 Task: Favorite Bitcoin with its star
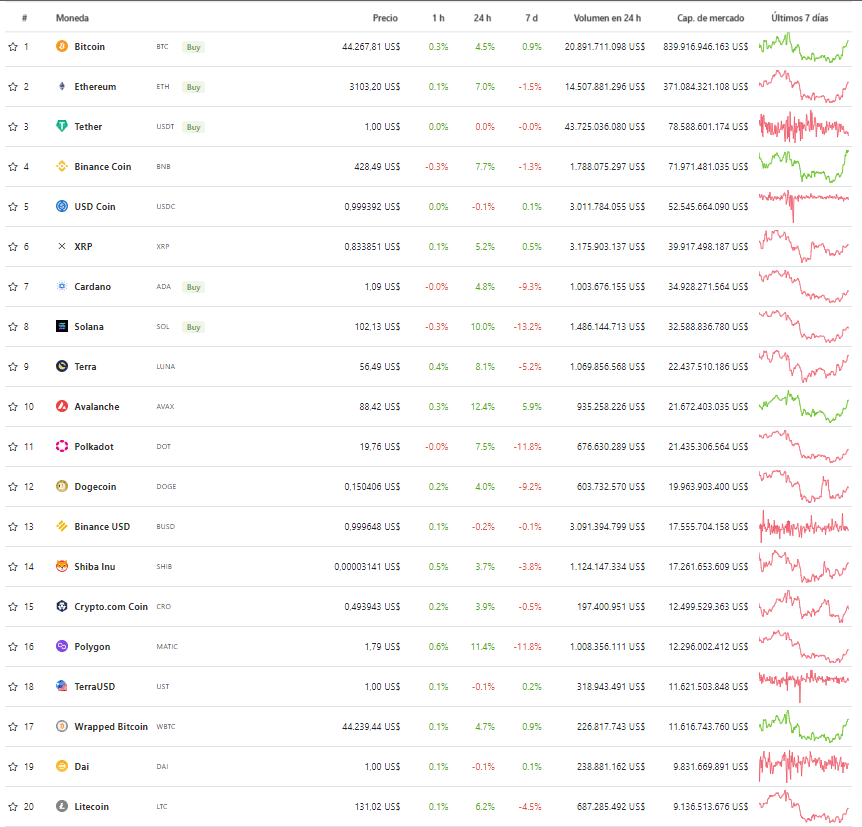coord(13,47)
